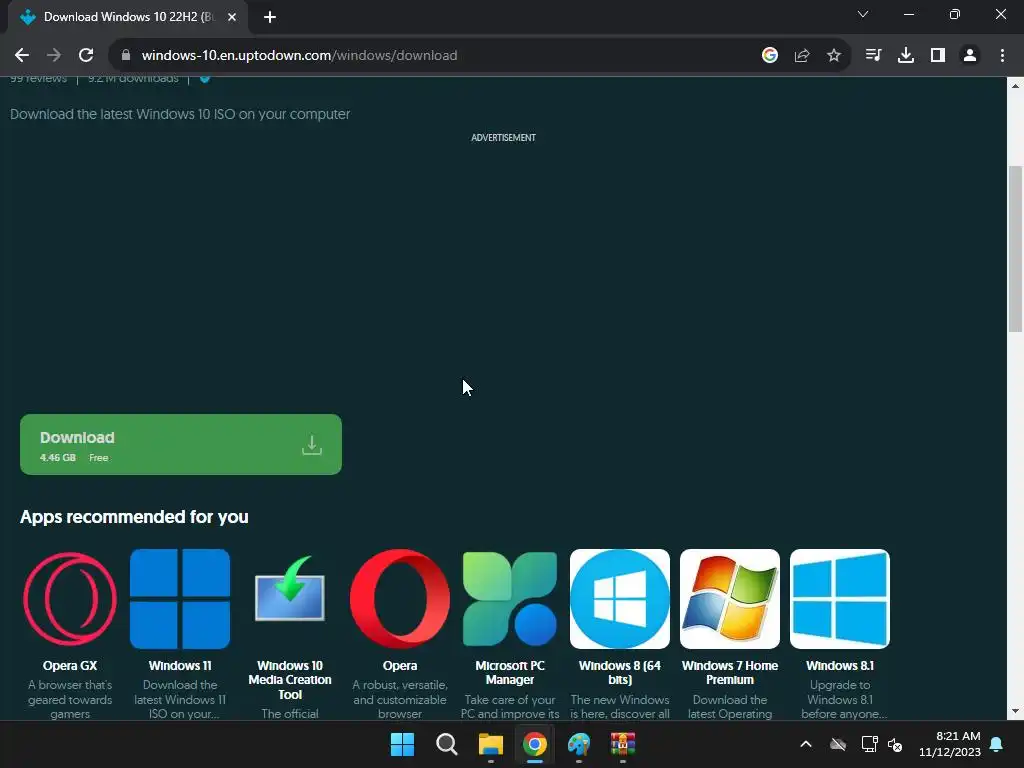View site information via lock icon
This screenshot has height=768, width=1024.
(x=126, y=56)
